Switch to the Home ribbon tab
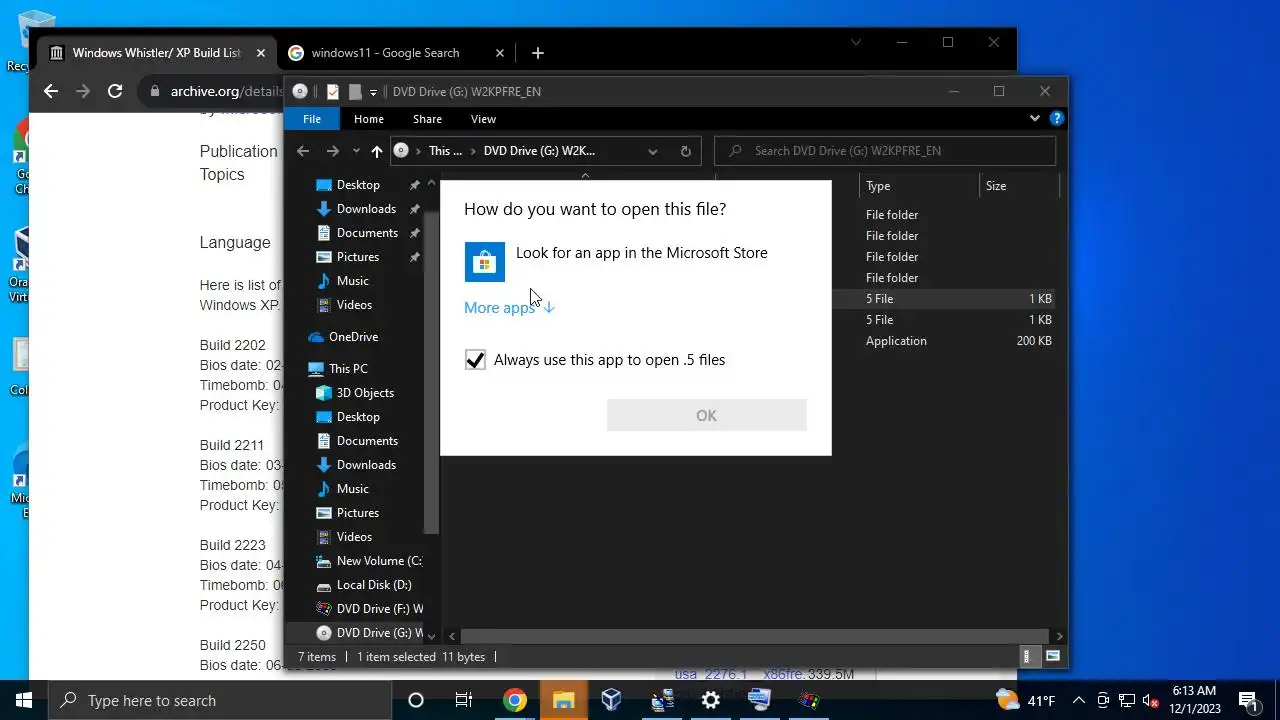 click(x=369, y=119)
